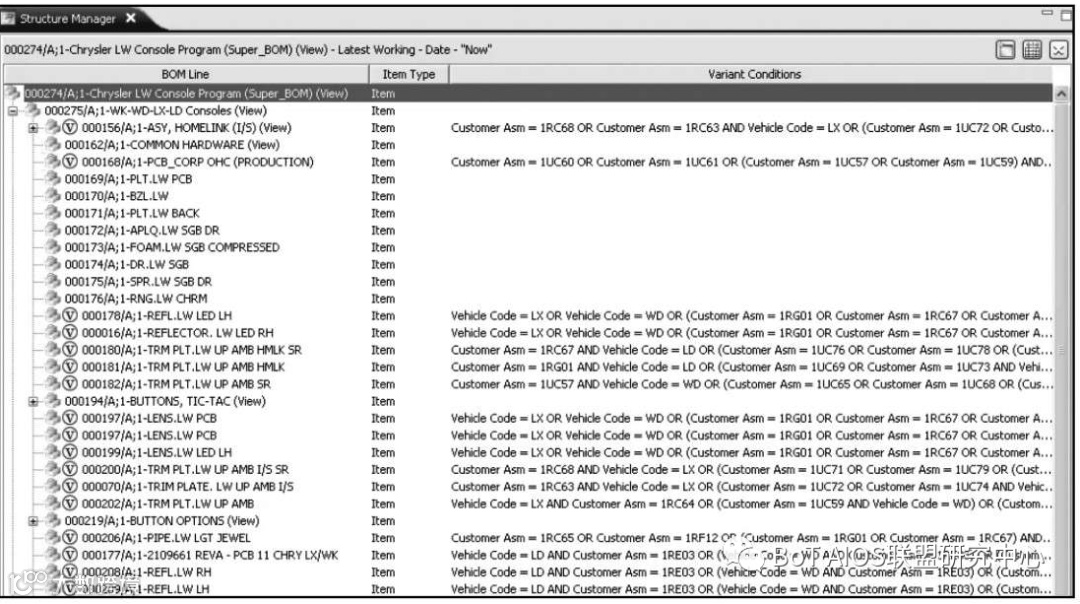Select the Structure Manager tab

[68, 19]
